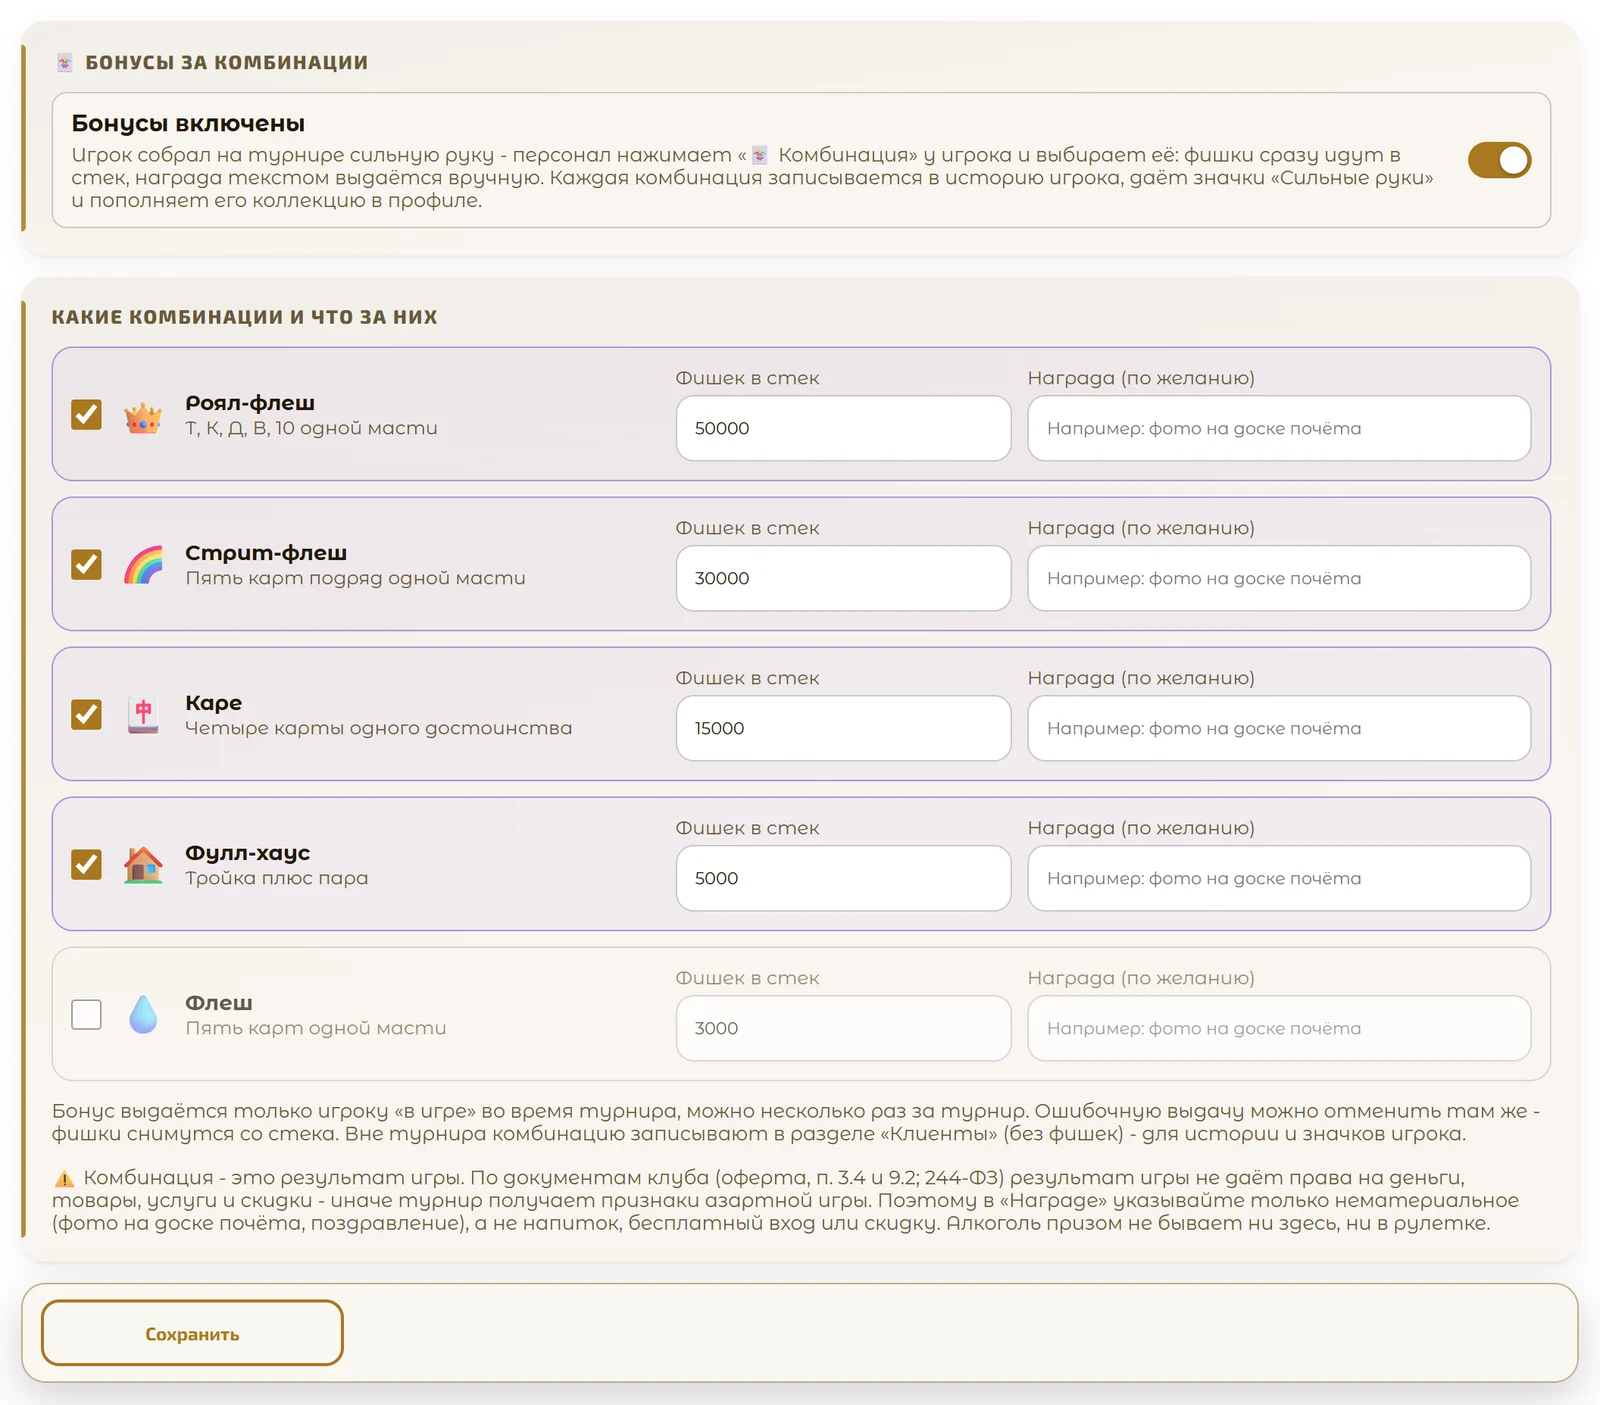Screen dimensions: 1600x1405
Task: Edit the Фулл-хаус chips field showing 5000
Action: 843,878
